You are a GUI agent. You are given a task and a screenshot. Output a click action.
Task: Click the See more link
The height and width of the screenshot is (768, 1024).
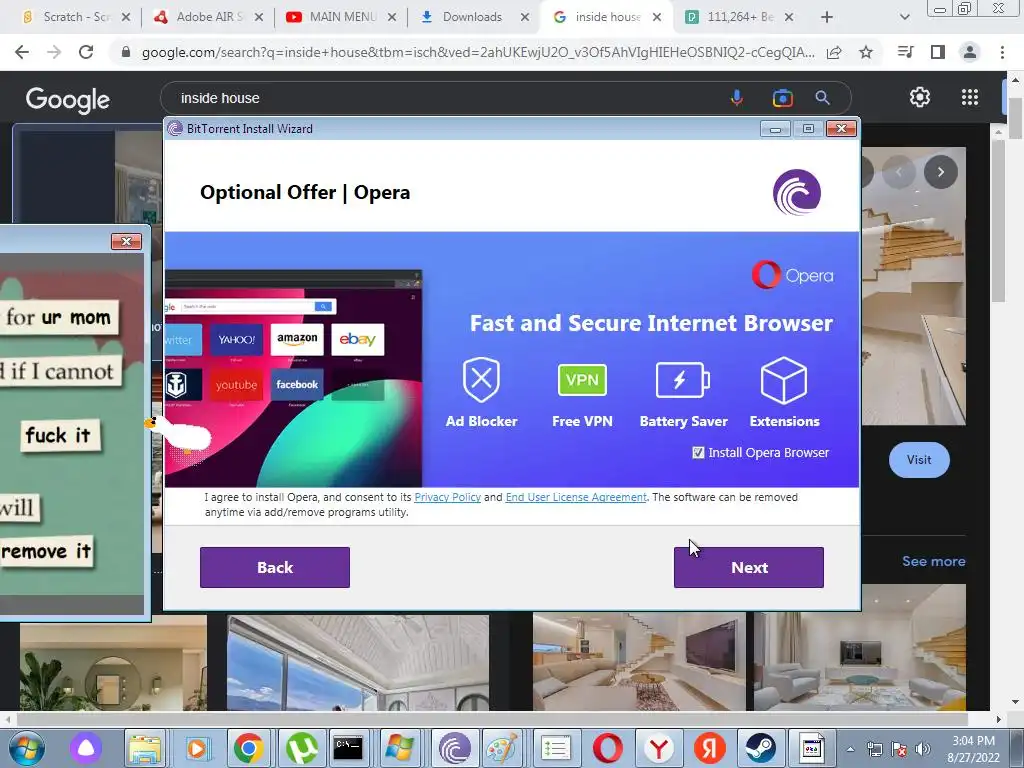[x=933, y=561]
